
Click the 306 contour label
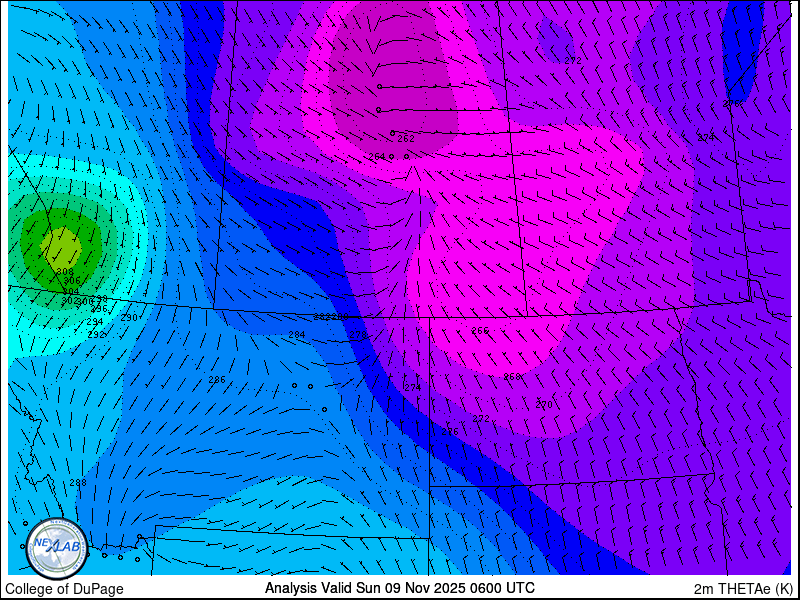coord(72,281)
